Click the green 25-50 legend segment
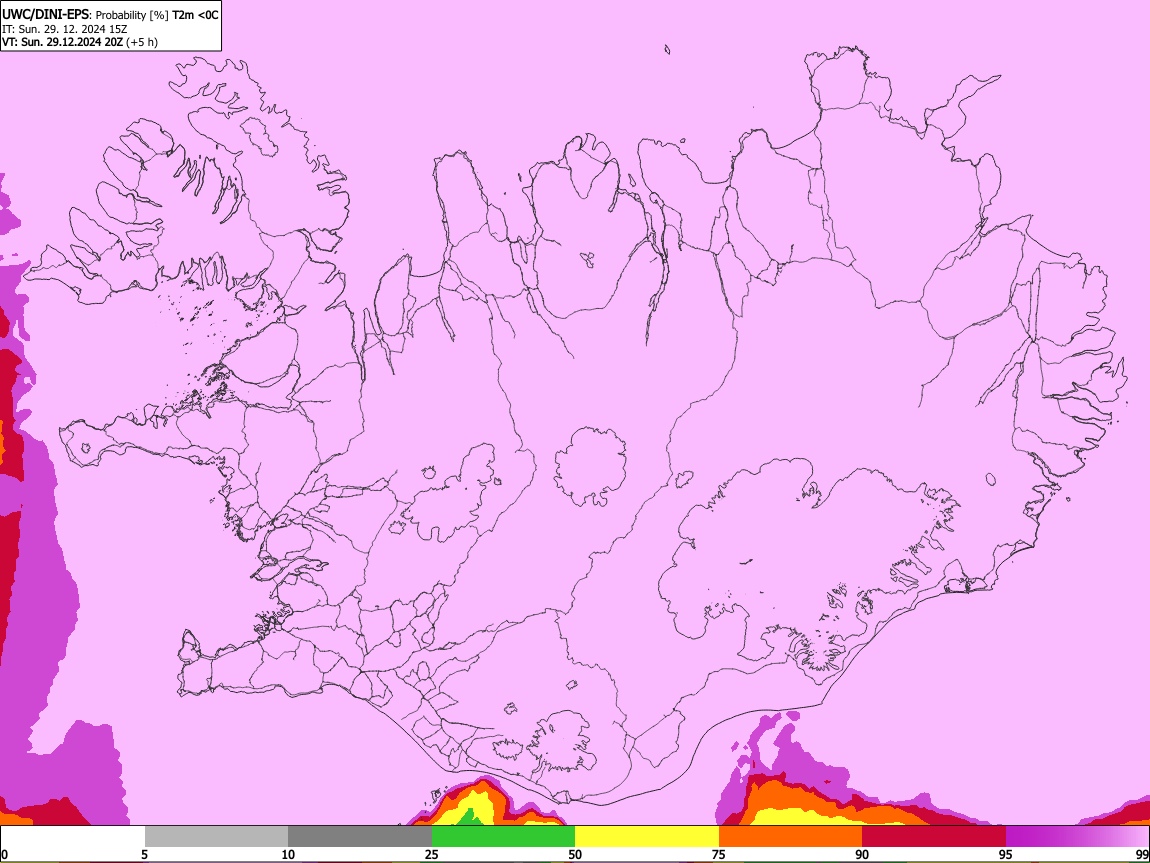The image size is (1150, 863). 503,837
